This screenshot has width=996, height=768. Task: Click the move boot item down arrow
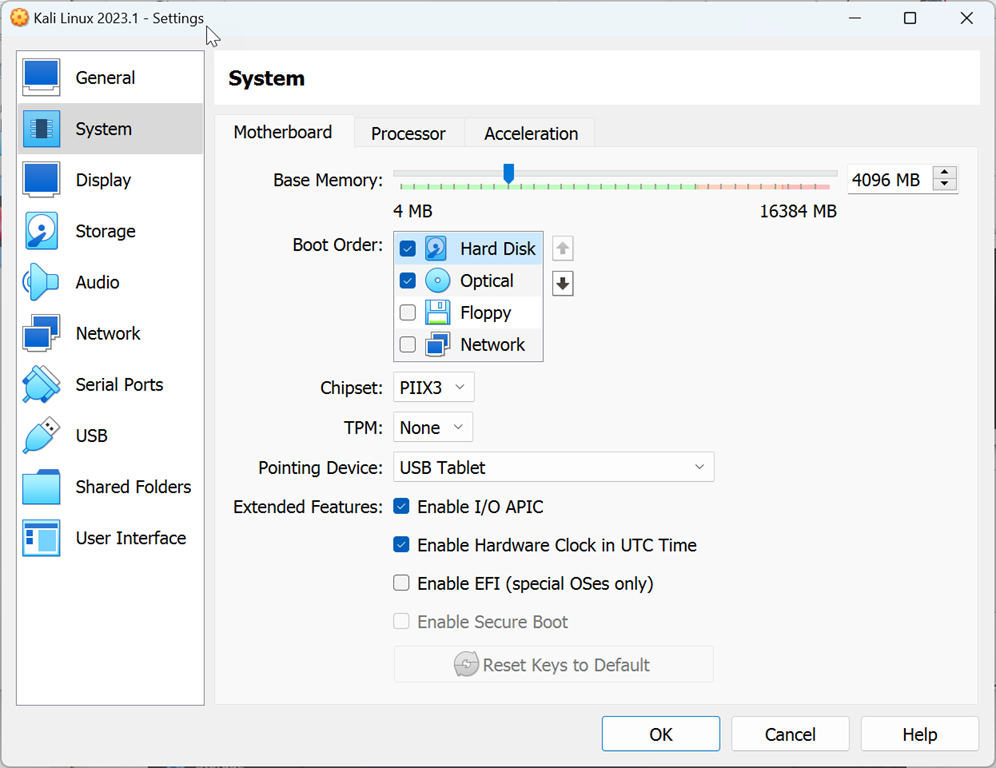(563, 284)
